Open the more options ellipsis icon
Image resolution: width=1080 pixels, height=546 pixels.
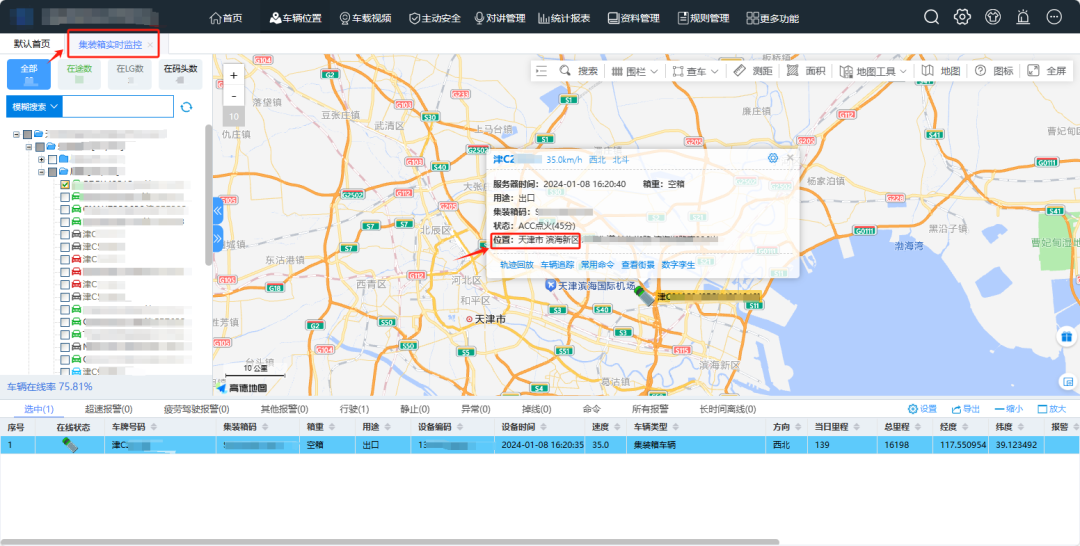1054,17
